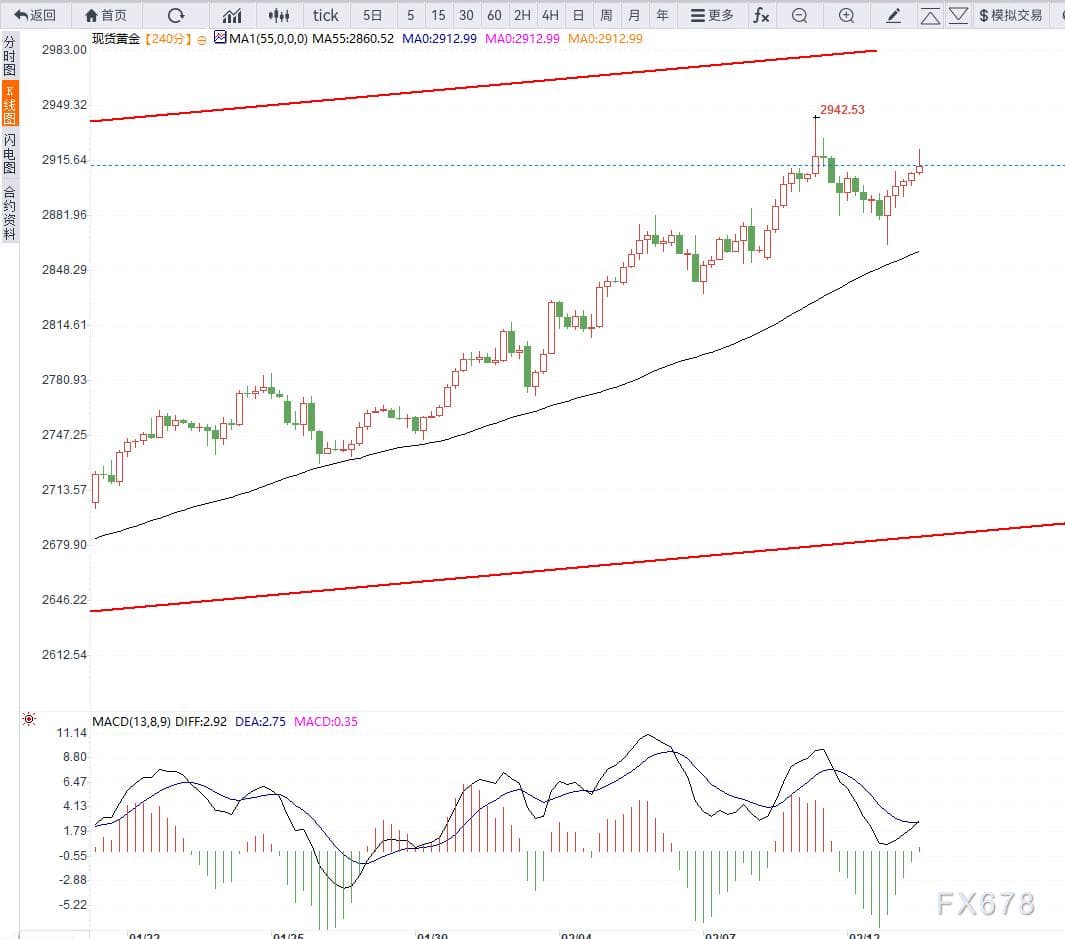The width and height of the screenshot is (1065, 939).
Task: Select the 周 weekly timeframe
Action: coord(606,15)
